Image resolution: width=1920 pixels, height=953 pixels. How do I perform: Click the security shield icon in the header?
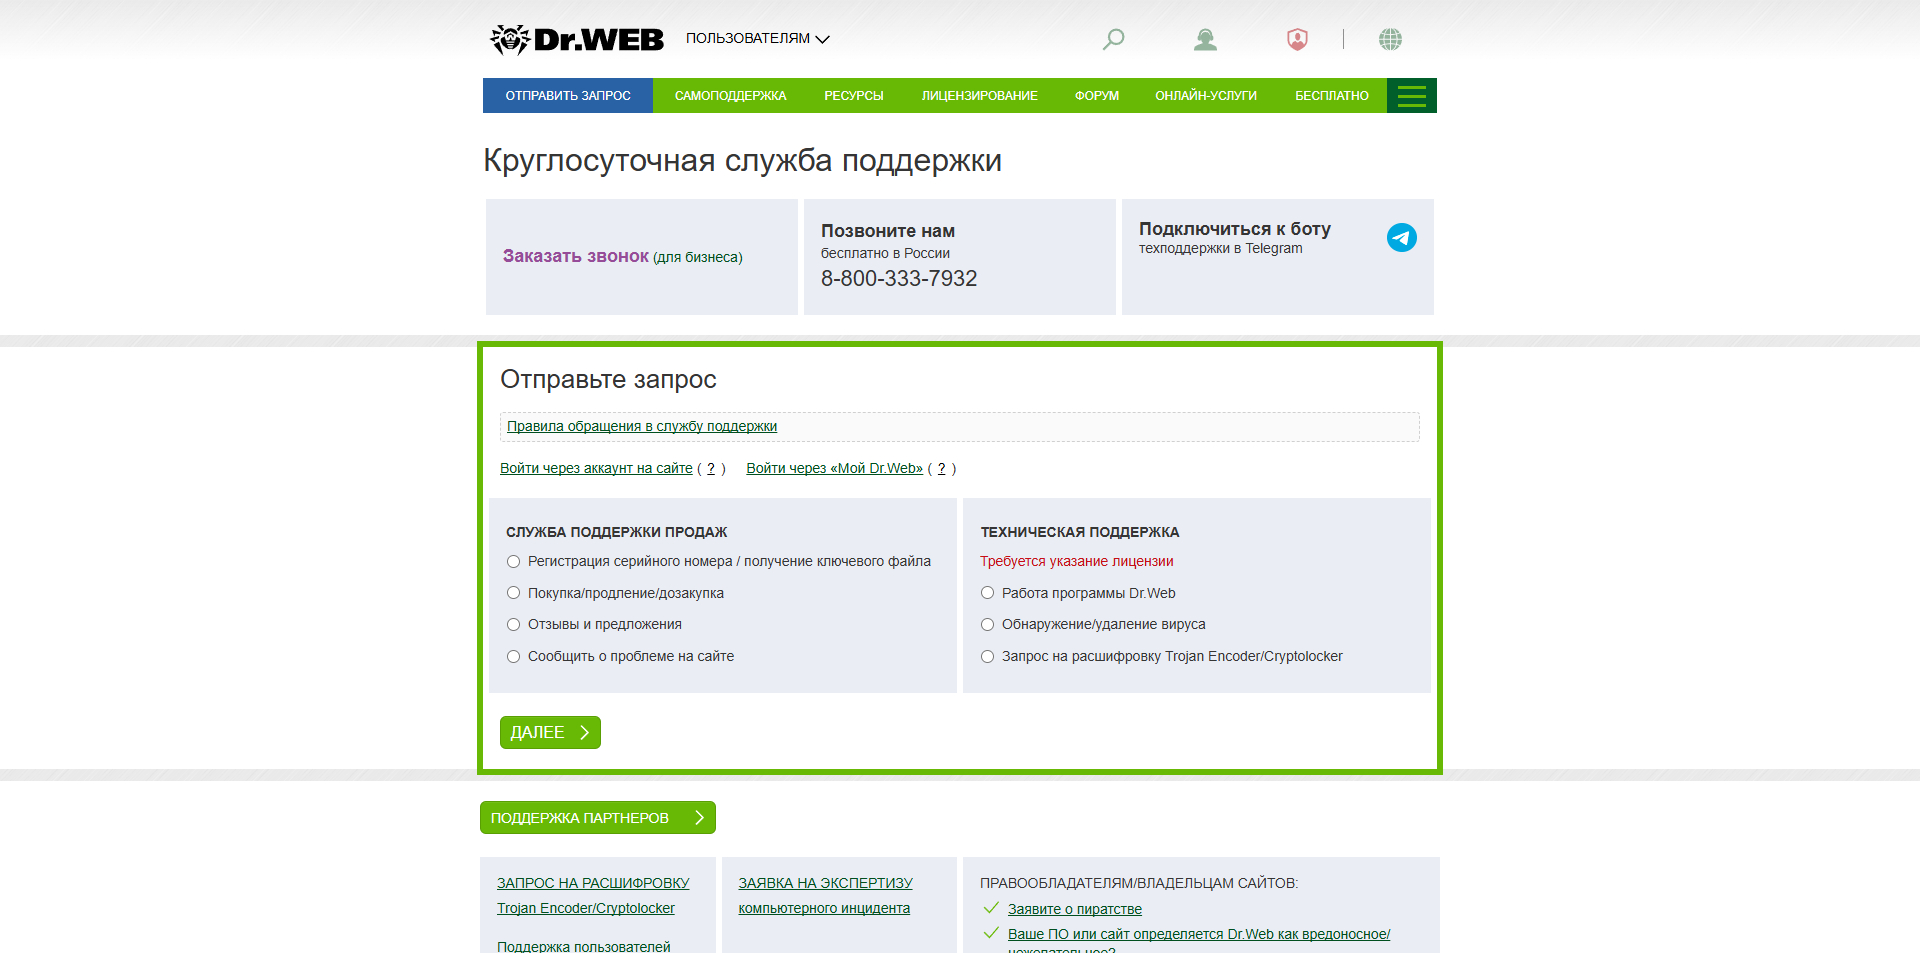pos(1295,39)
